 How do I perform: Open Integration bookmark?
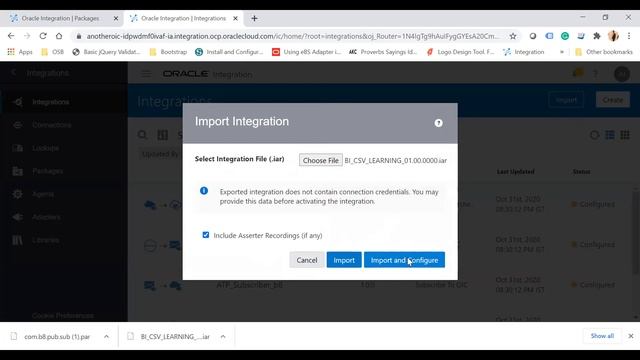coord(524,52)
